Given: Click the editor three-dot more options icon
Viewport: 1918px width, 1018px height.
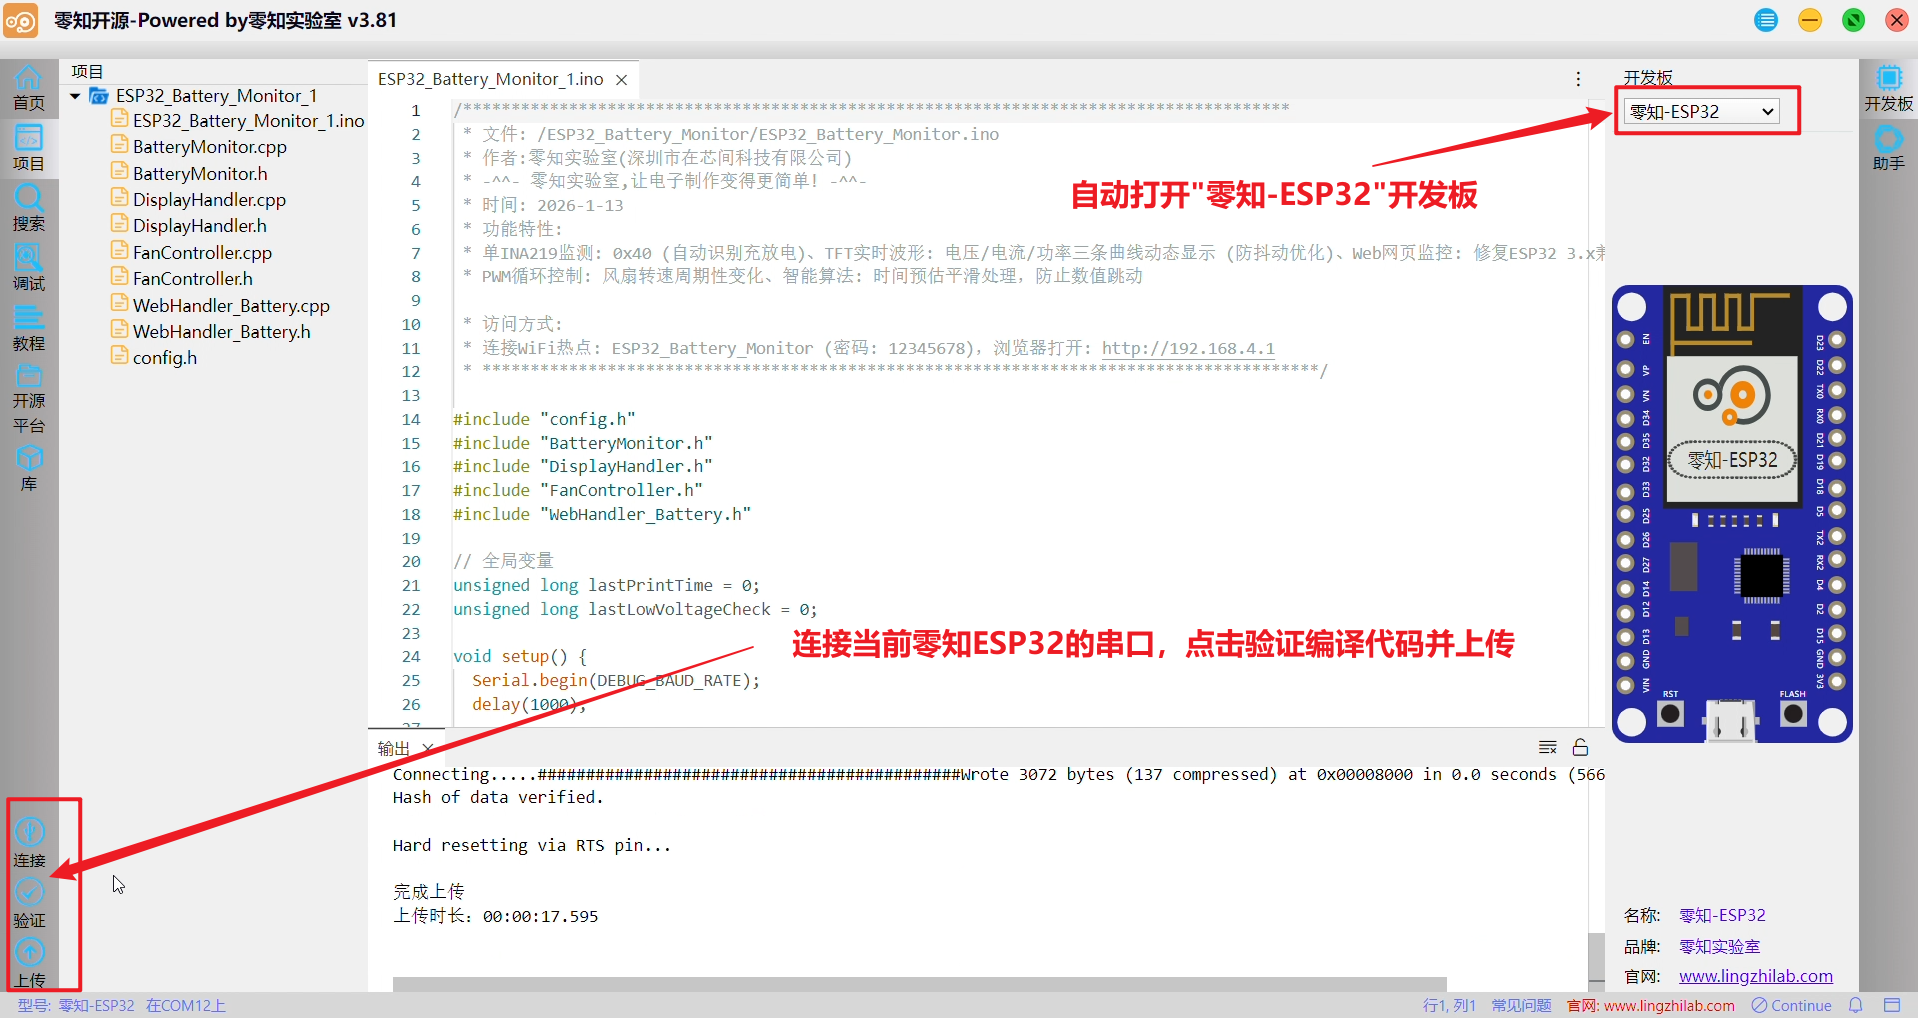Looking at the screenshot, I should pos(1578,79).
